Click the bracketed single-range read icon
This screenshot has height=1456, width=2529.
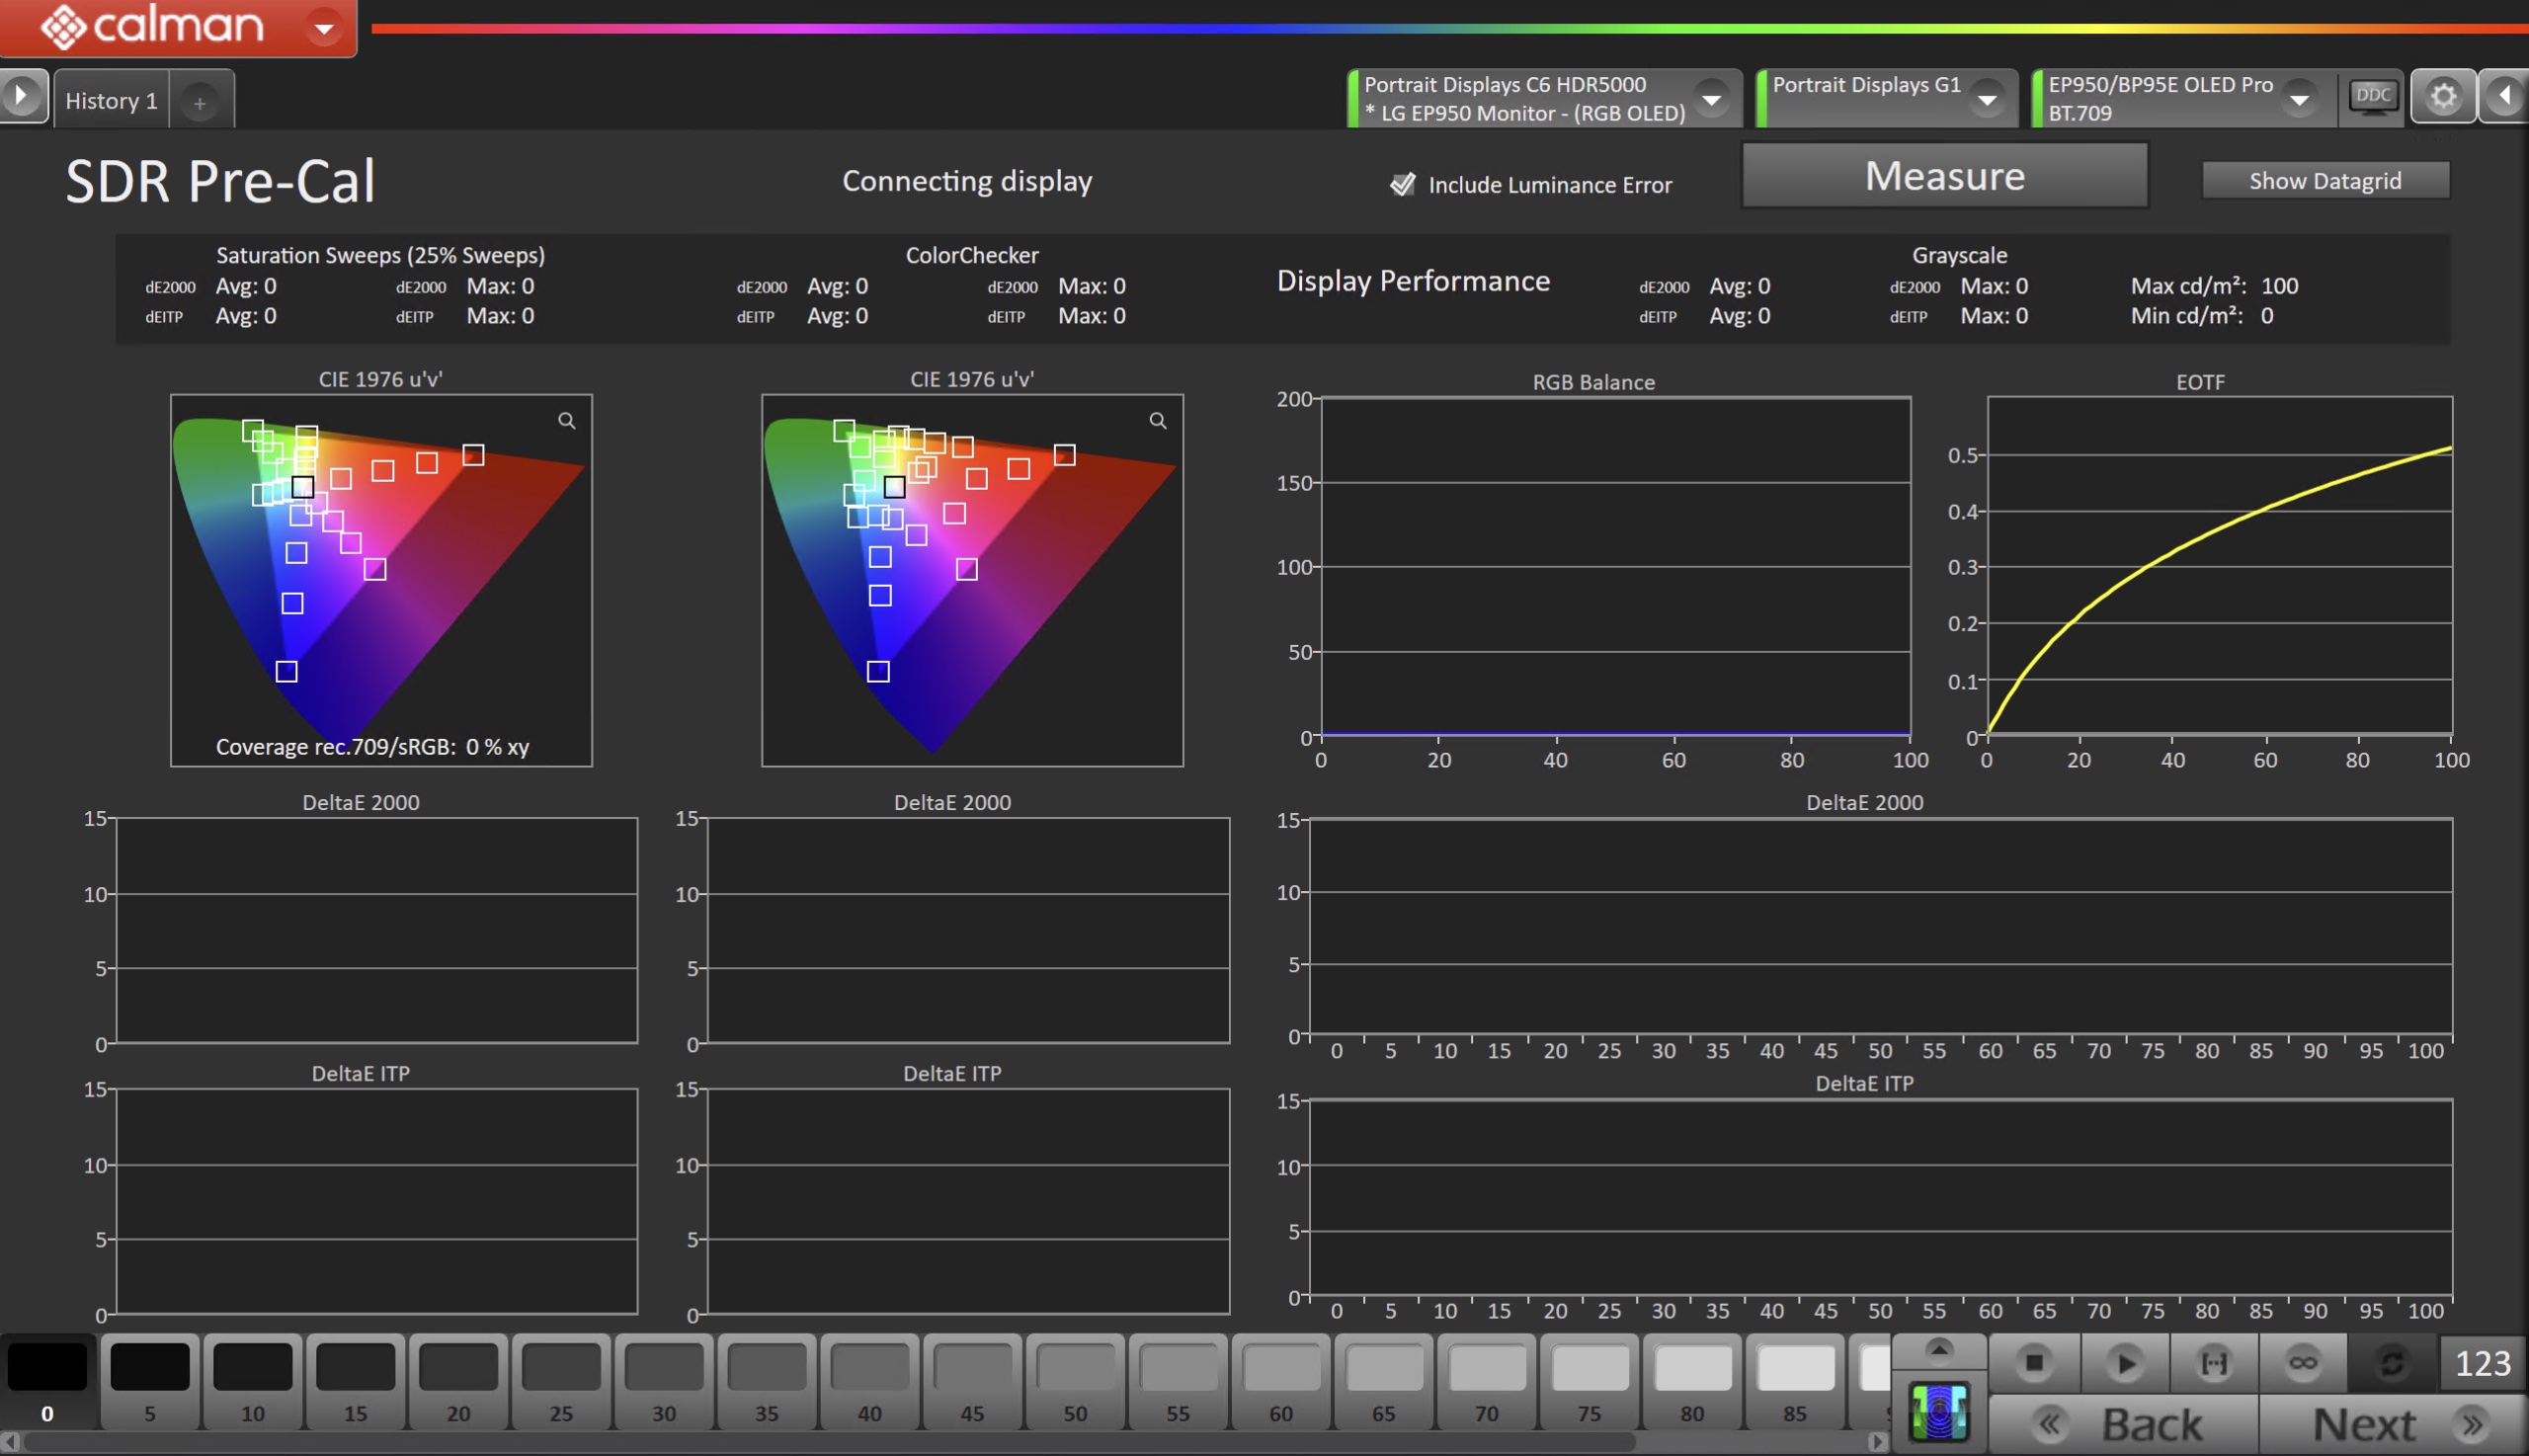pos(2213,1362)
